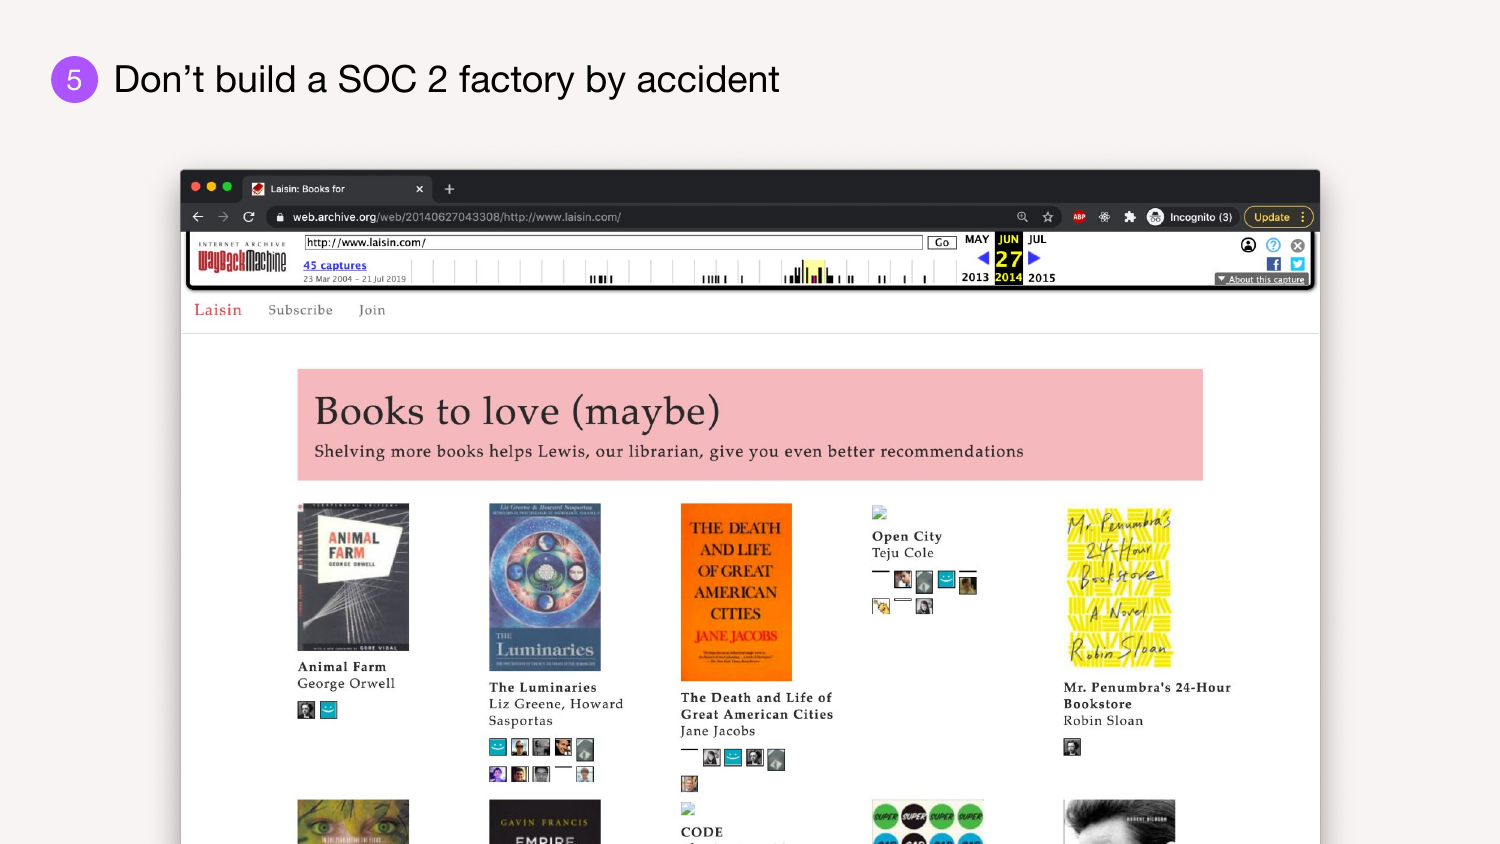Viewport: 1500px width, 844px height.
Task: Open Wayback help question mark
Action: [x=1273, y=245]
